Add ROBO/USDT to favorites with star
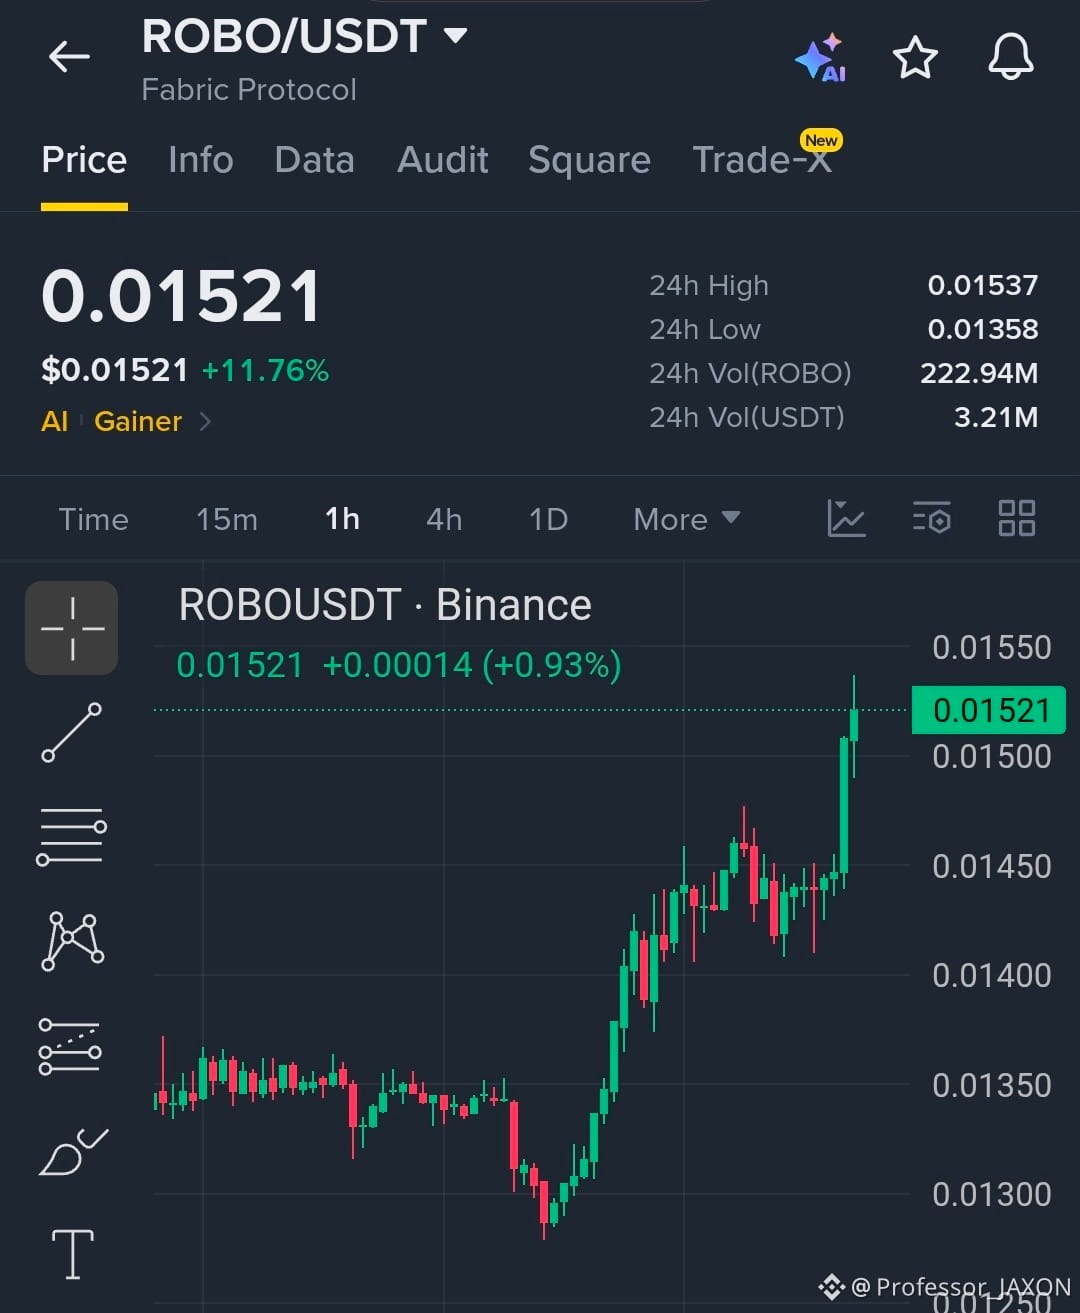The height and width of the screenshot is (1313, 1080). 915,58
